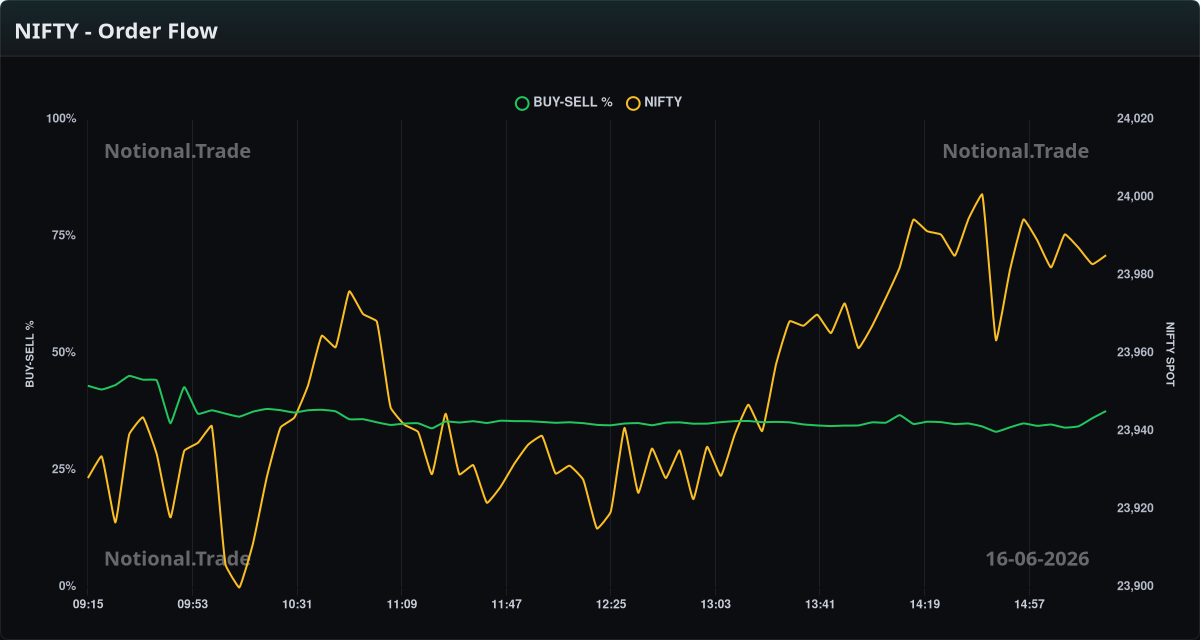Viewport: 1200px width, 640px height.
Task: Click the BUY-SELL % vertical axis title
Action: (x=30, y=354)
